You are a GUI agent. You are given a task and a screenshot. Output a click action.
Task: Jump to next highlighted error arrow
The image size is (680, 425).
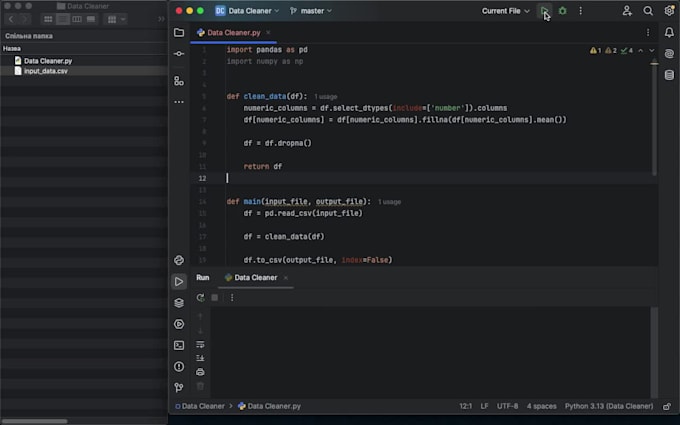tap(651, 51)
